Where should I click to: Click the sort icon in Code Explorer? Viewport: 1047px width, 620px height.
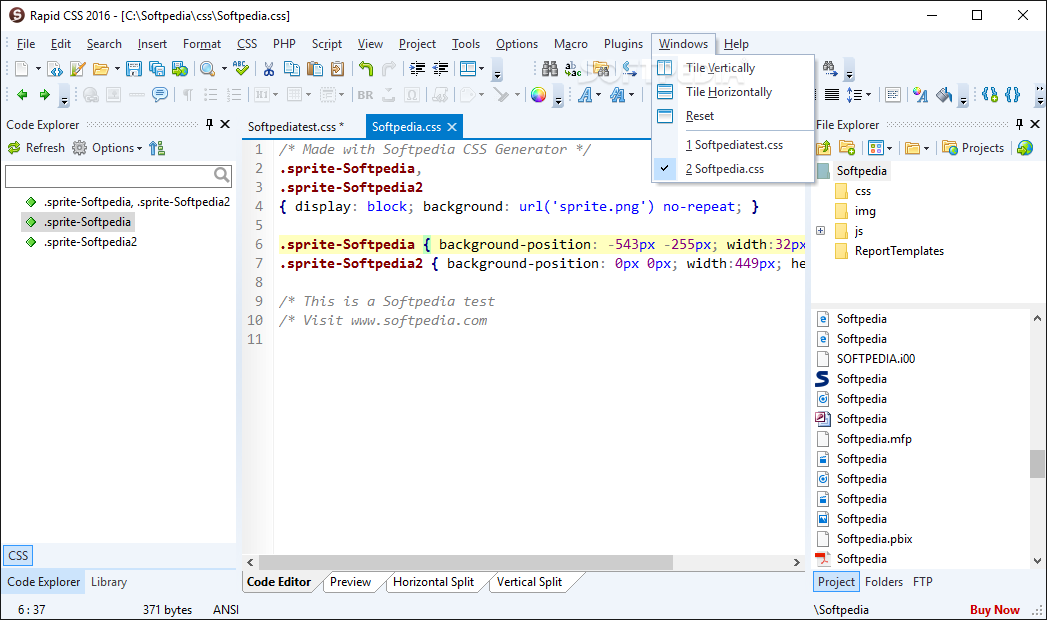point(157,147)
